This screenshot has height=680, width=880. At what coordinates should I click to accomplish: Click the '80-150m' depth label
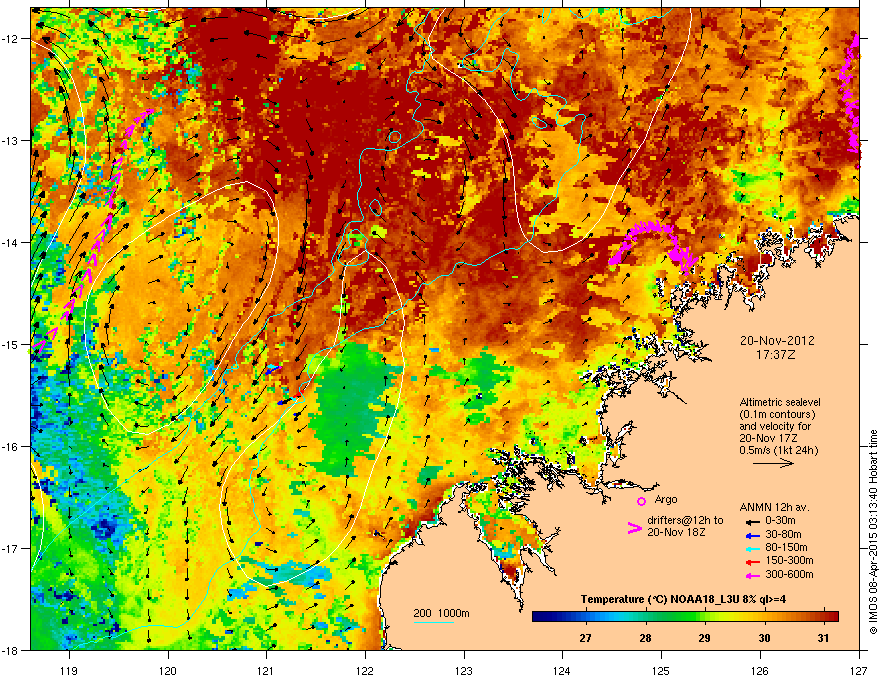pos(786,547)
